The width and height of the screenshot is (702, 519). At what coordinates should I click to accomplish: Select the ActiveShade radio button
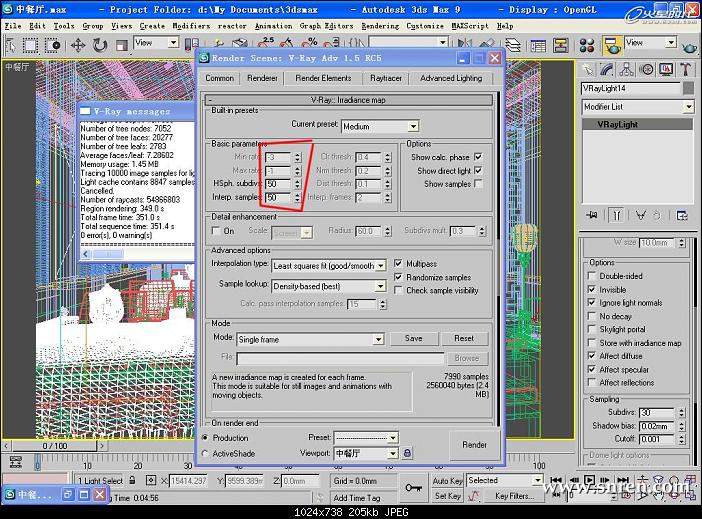(206, 453)
